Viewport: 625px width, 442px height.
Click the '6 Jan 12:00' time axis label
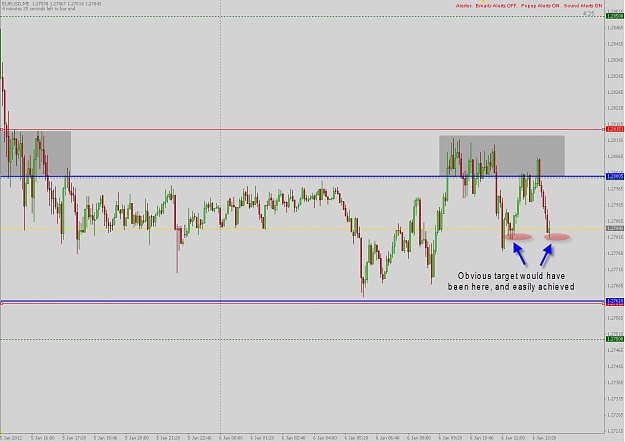pyautogui.click(x=513, y=438)
